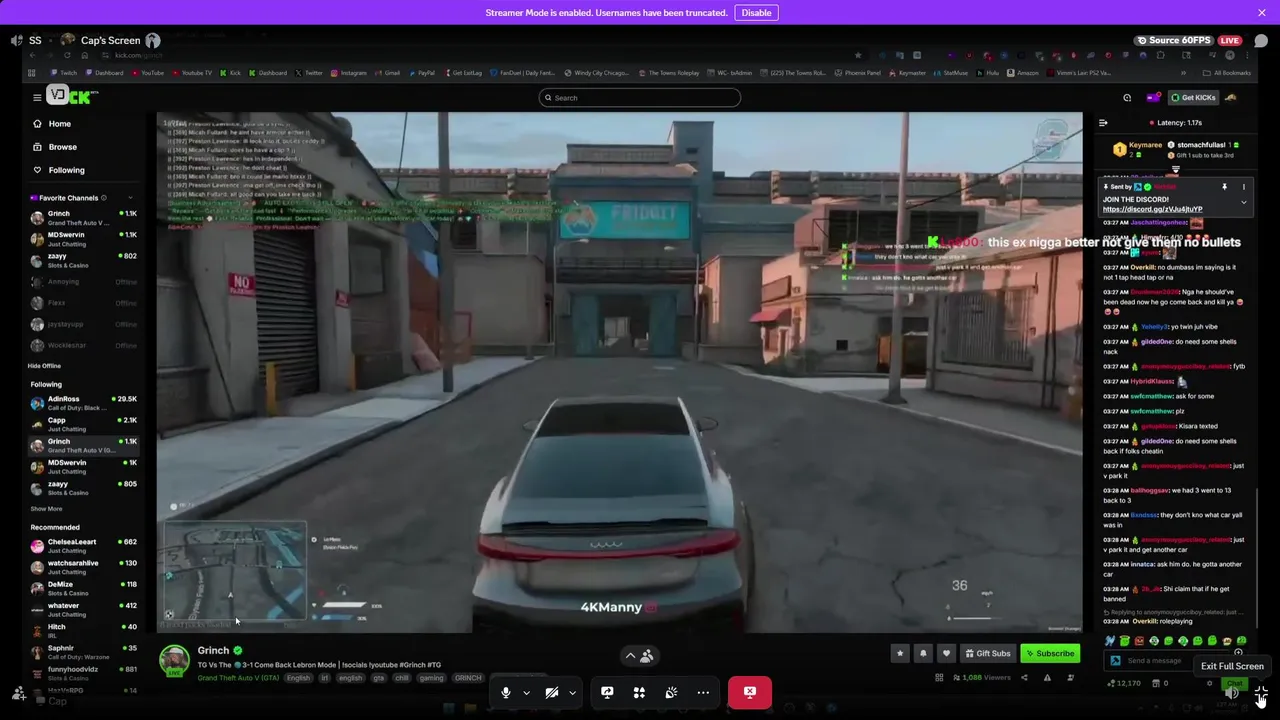Open the Kick hamburger menu
The image size is (1280, 720).
pyautogui.click(x=36, y=97)
